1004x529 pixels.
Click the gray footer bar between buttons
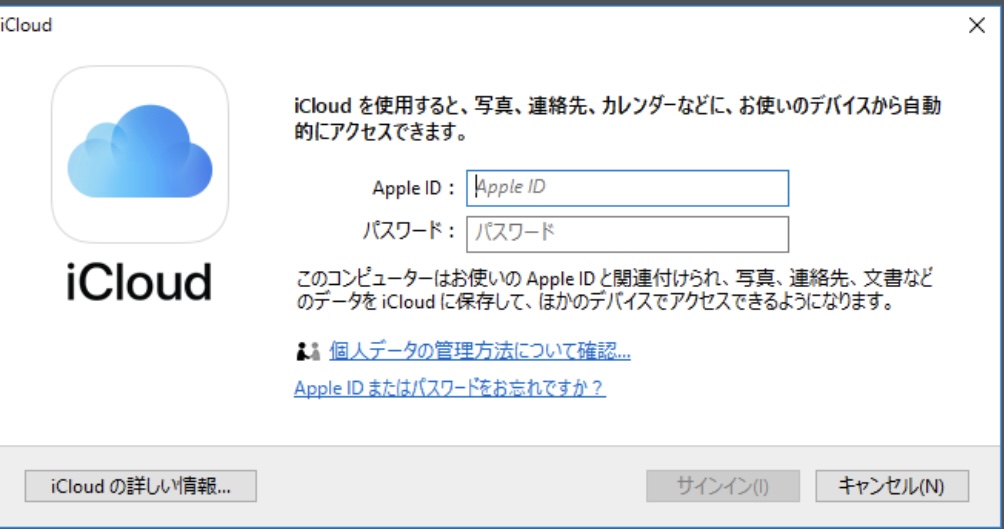click(451, 486)
